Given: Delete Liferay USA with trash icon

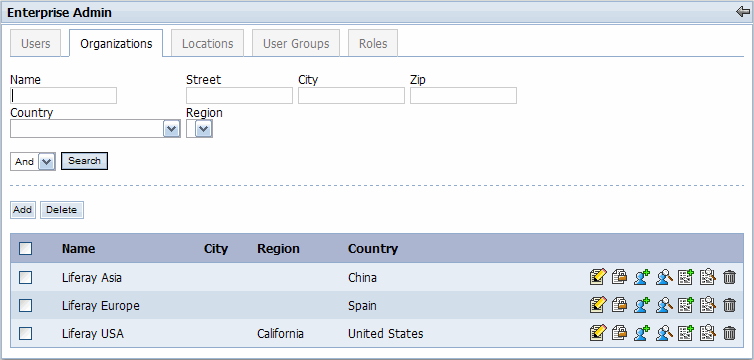Looking at the screenshot, I should coord(729,333).
